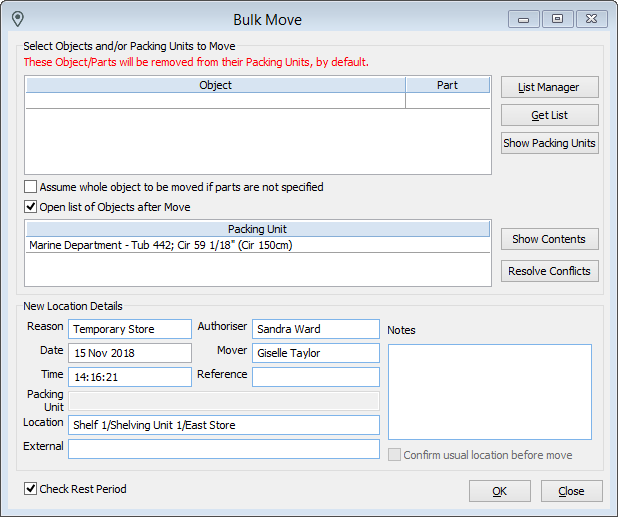
Task: Click inside the Notes text area
Action: coord(490,392)
